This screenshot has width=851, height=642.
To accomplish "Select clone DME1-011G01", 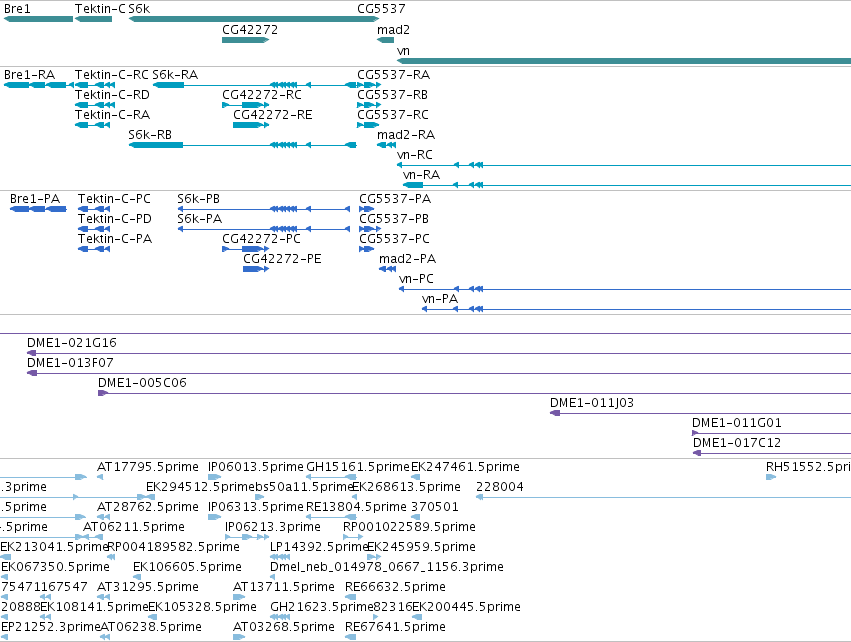I will coord(736,423).
